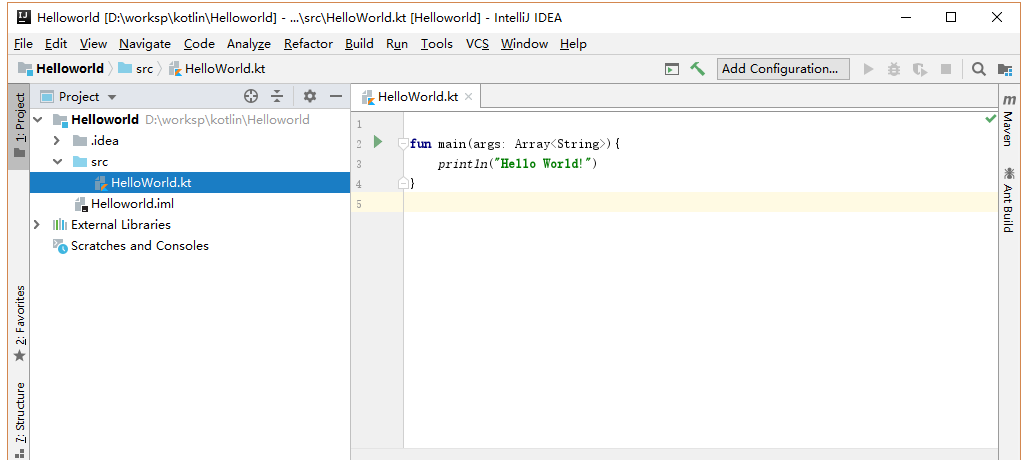Screen dimensions: 1028x460
Task: Open the Window menu
Action: [524, 44]
